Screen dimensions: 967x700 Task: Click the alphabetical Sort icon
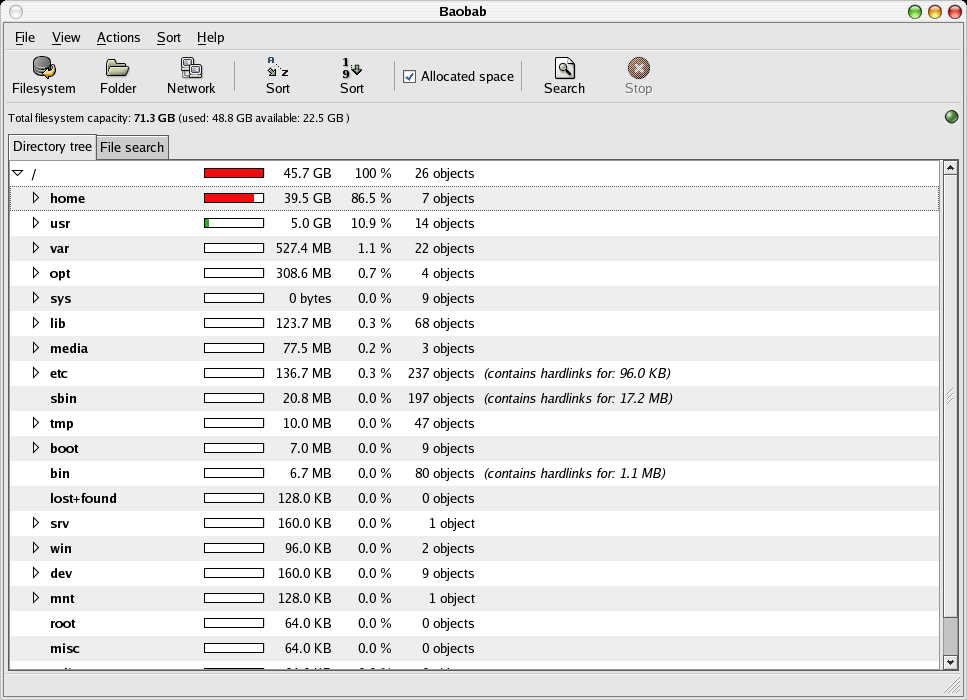[x=278, y=69]
